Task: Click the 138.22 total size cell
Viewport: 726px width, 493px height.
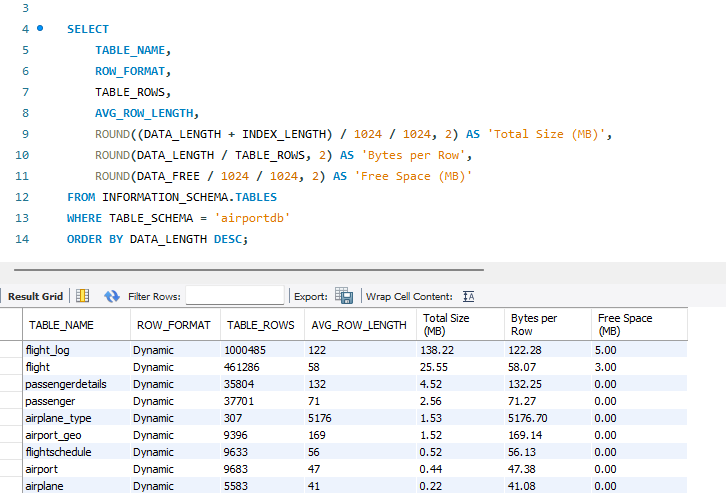Action: coord(435,350)
